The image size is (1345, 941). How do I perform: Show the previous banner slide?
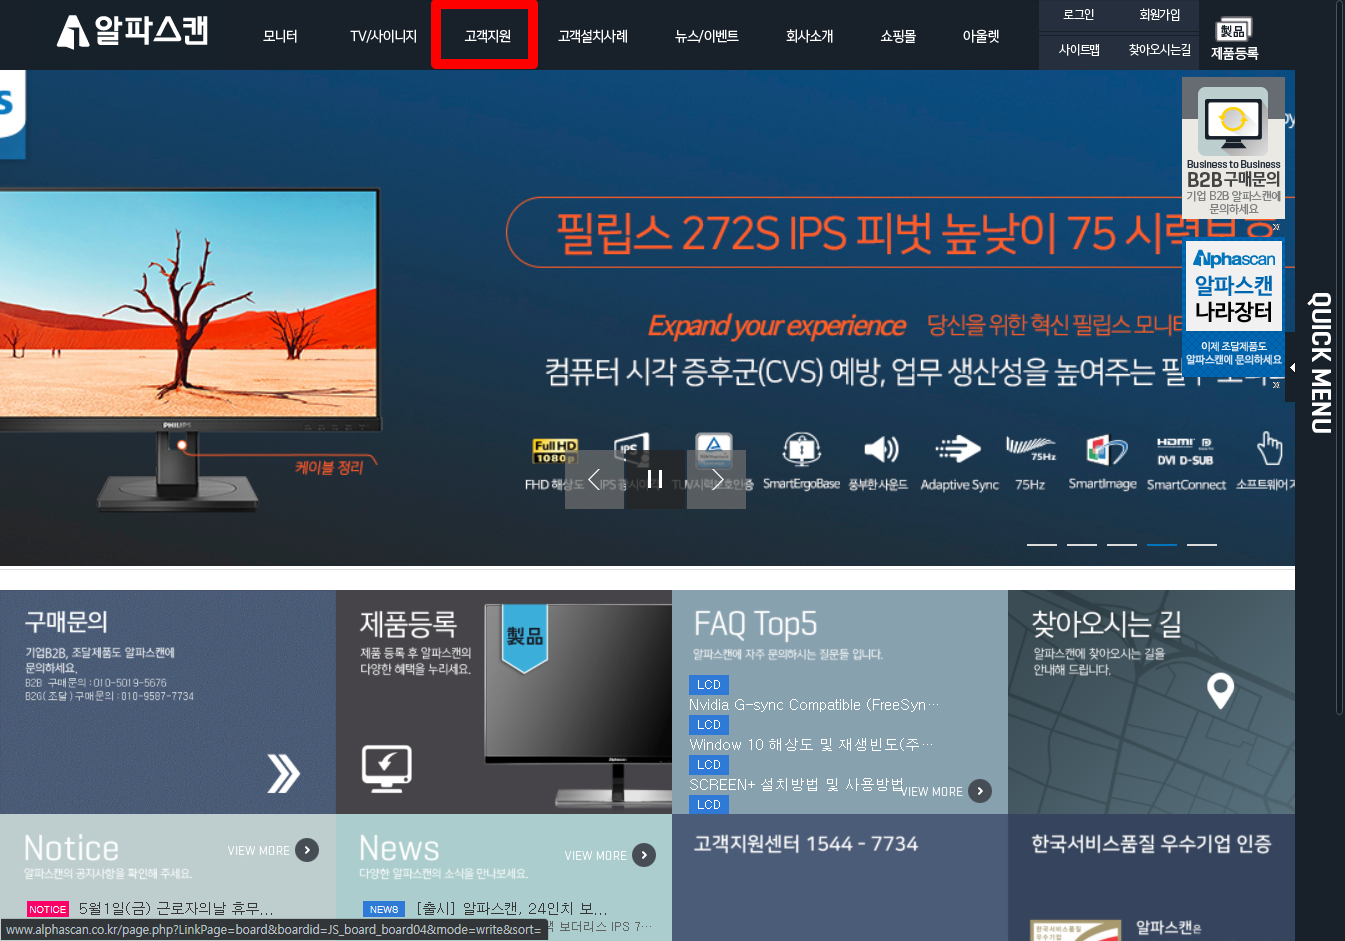pos(594,479)
